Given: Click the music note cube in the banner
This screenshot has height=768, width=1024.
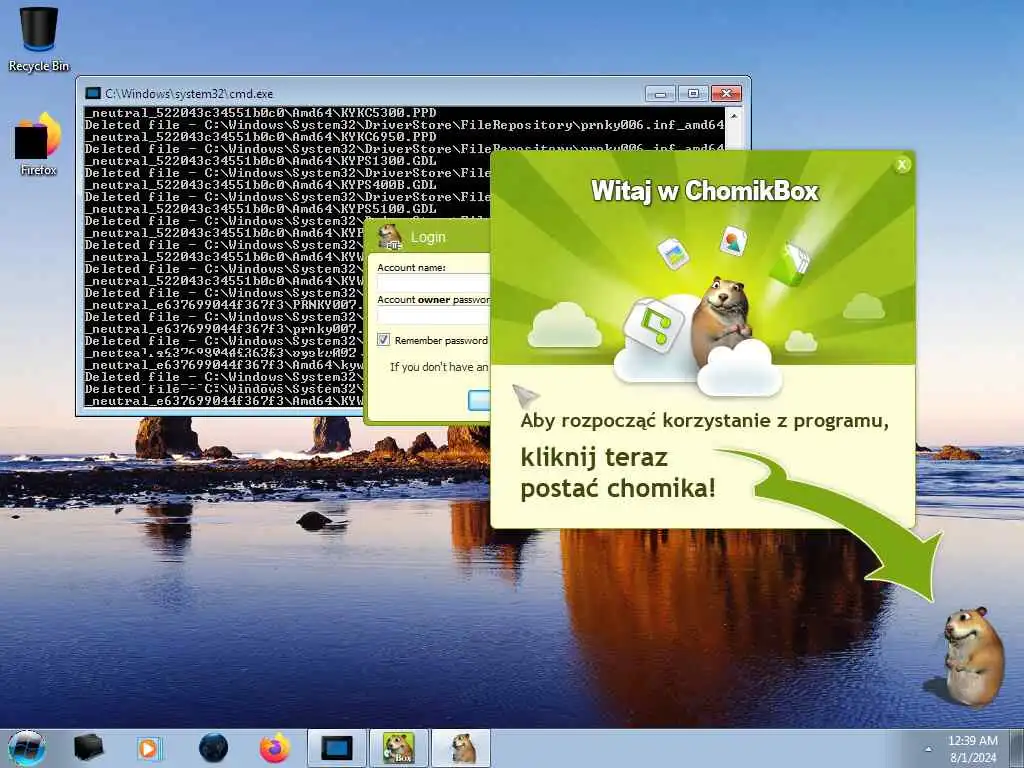Looking at the screenshot, I should tap(652, 325).
